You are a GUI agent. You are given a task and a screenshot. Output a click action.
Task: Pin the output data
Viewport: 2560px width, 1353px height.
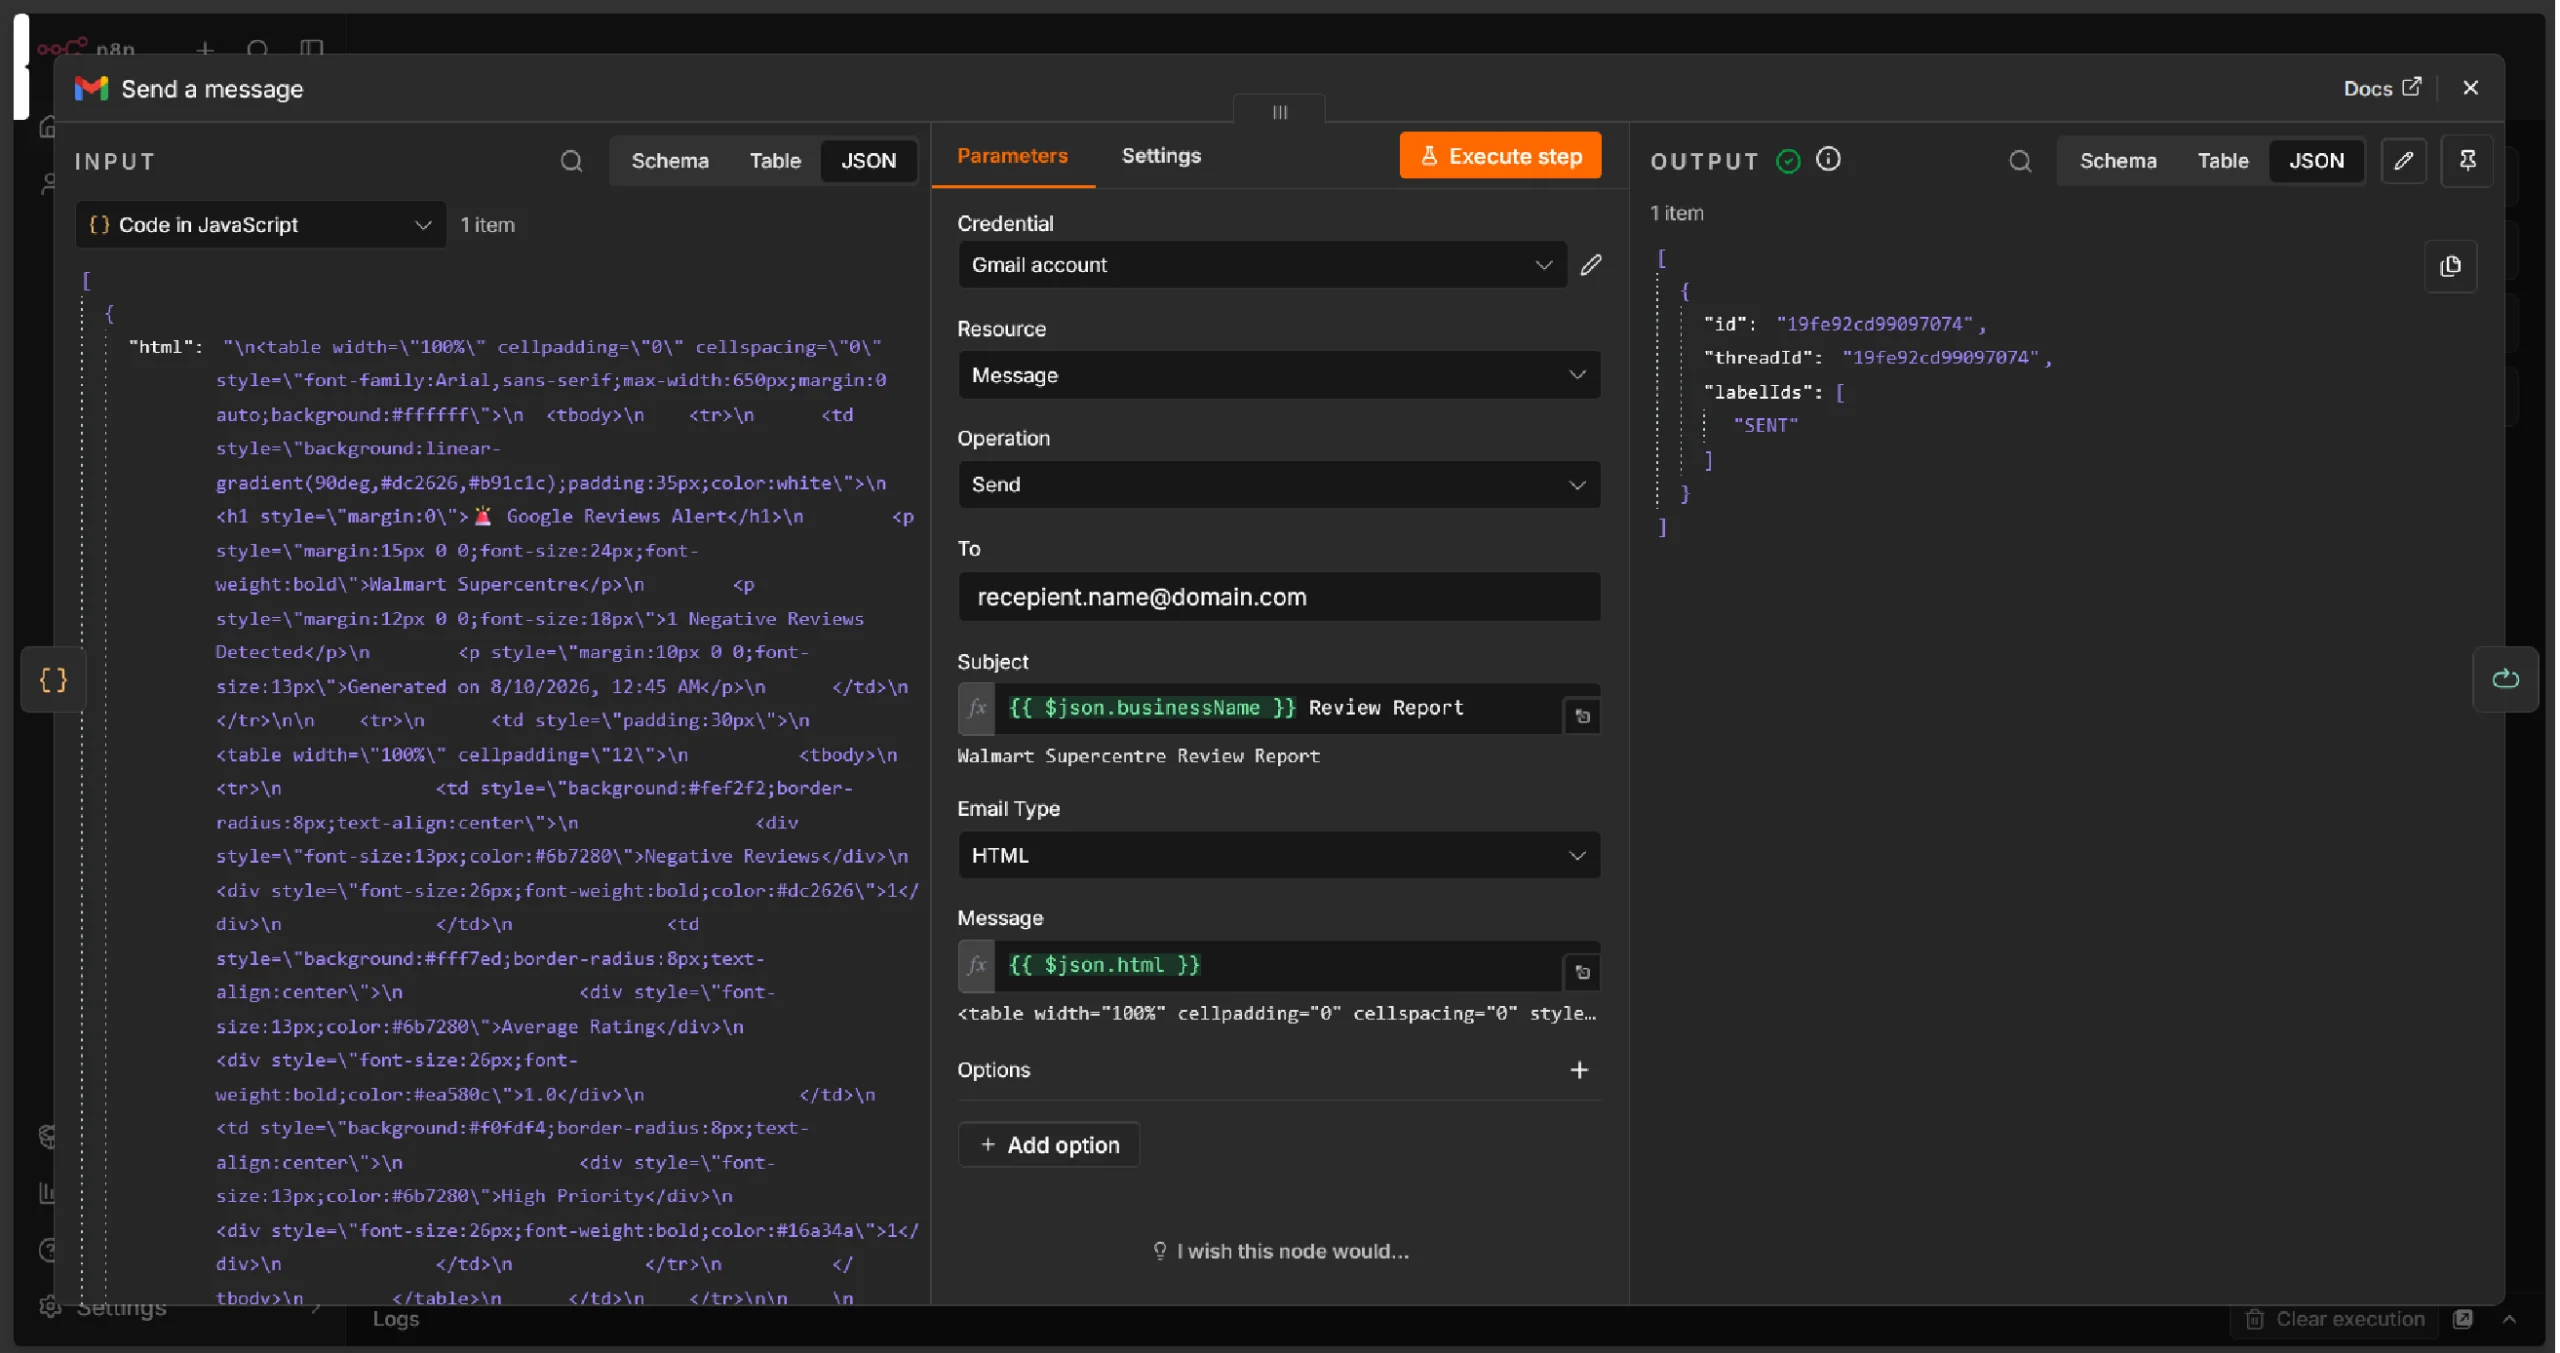coord(2467,161)
